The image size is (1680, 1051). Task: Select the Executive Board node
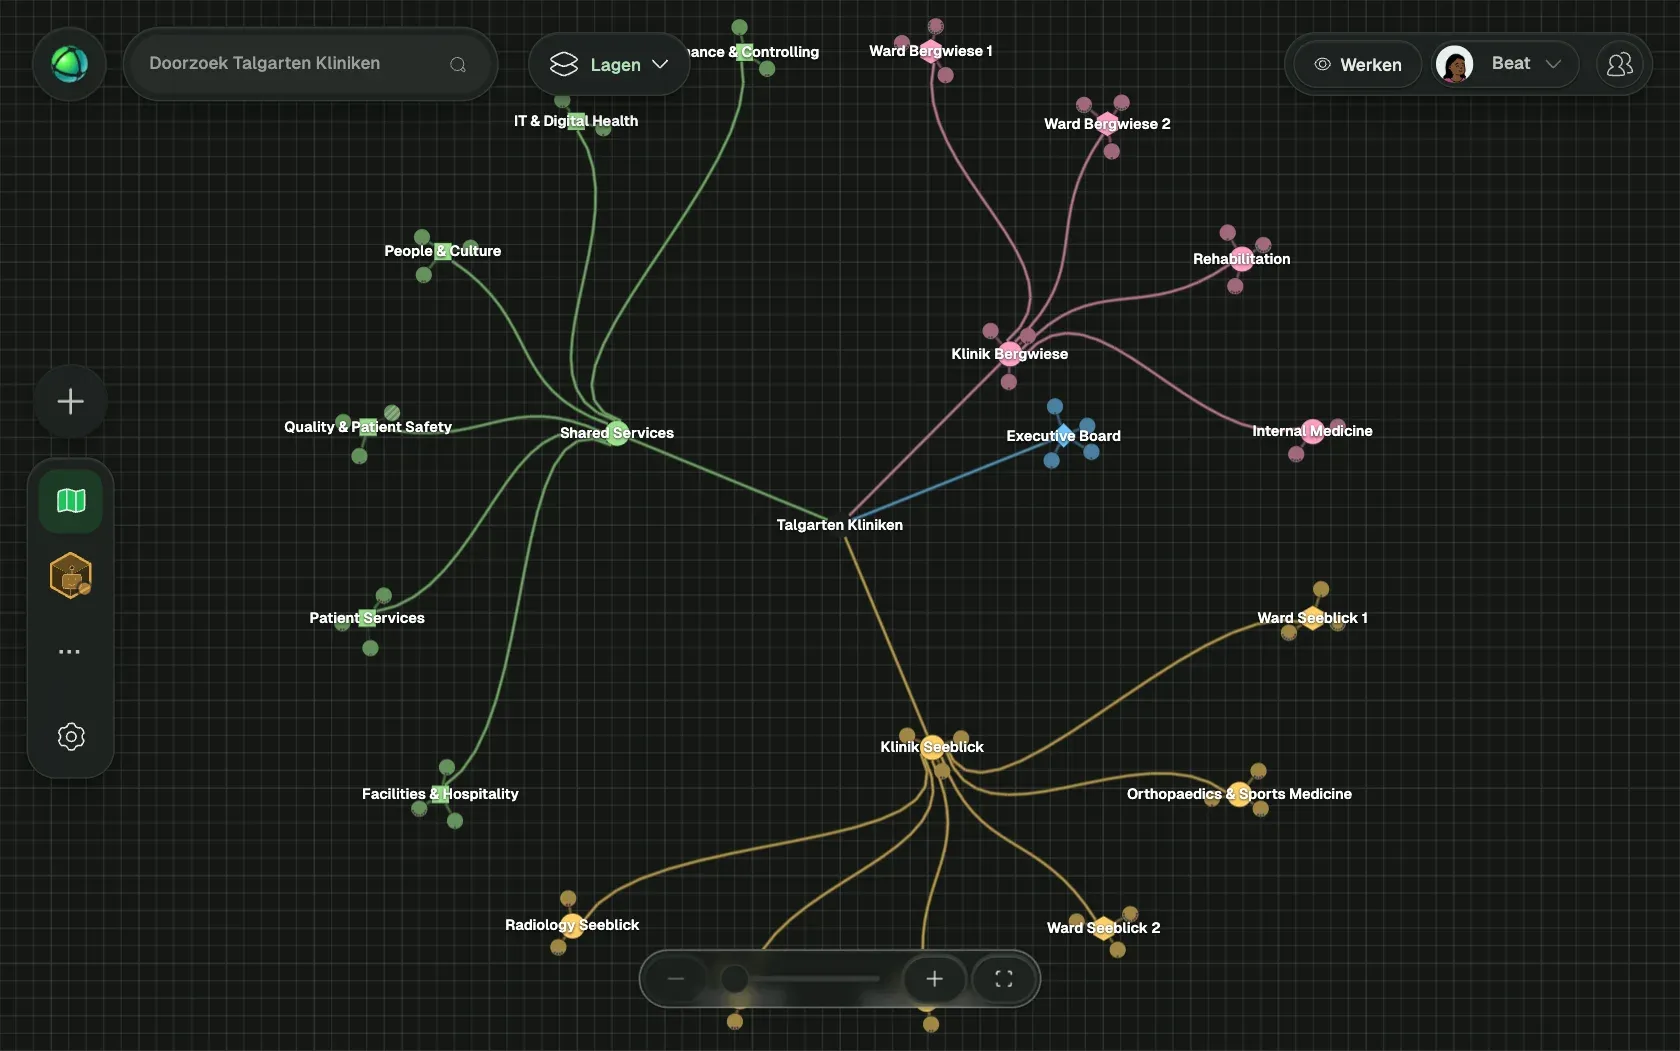pyautogui.click(x=1063, y=436)
